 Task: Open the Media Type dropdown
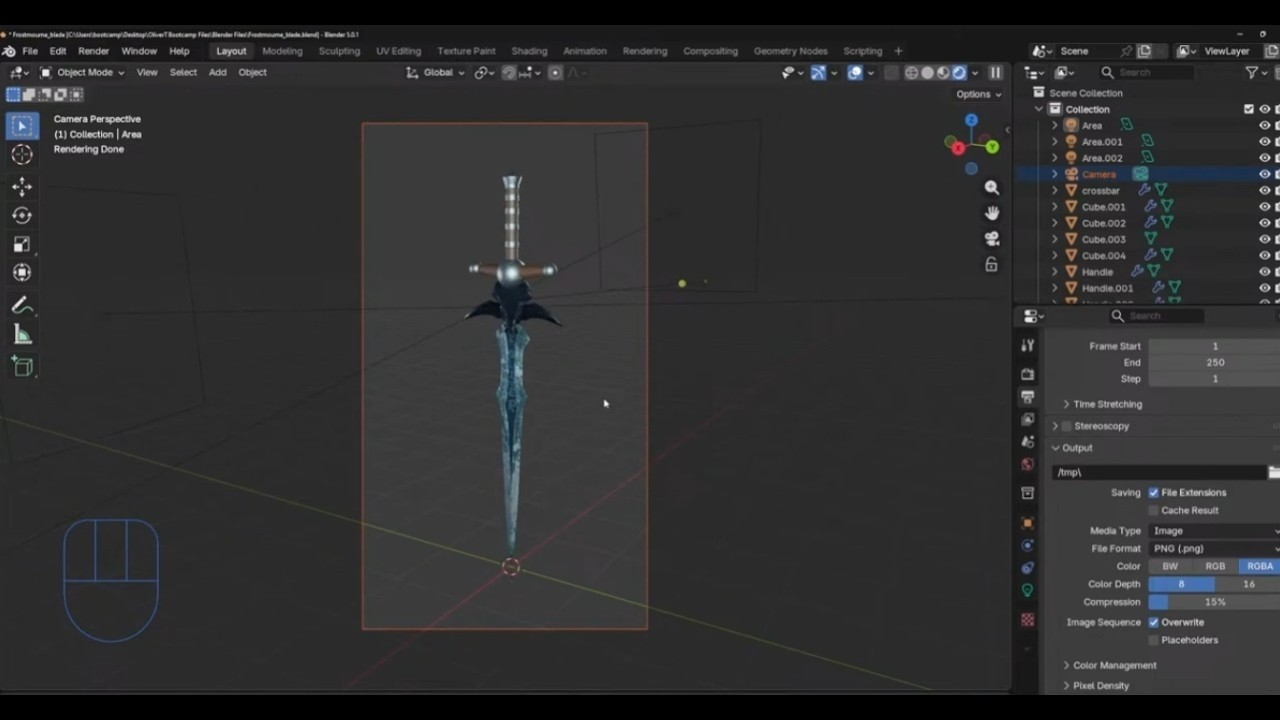(x=1214, y=531)
